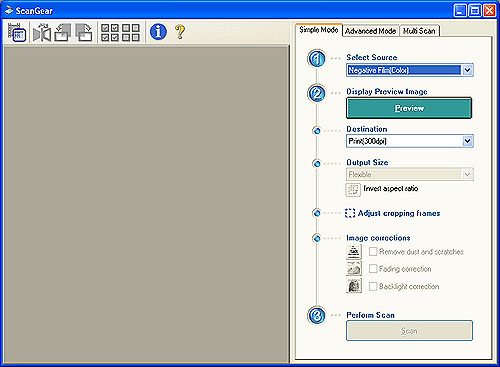Screen dimensions: 500x367
Task: Click the mirror image toolbar icon
Action: coord(42,32)
